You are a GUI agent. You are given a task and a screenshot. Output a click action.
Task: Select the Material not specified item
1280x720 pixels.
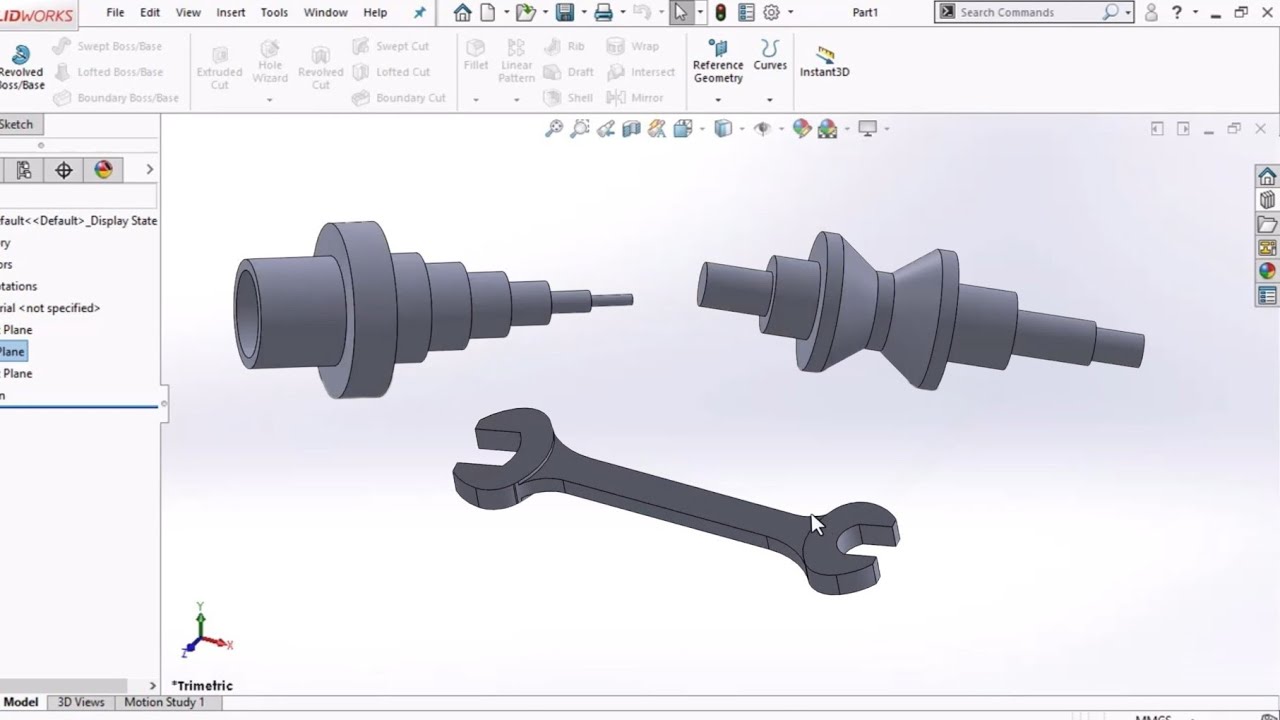pyautogui.click(x=50, y=308)
